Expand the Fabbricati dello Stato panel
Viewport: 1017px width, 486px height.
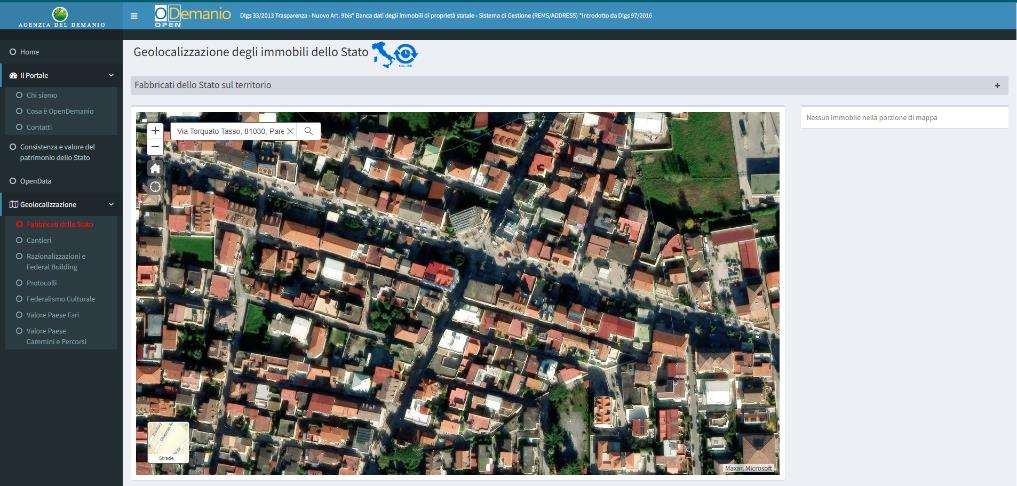point(997,86)
